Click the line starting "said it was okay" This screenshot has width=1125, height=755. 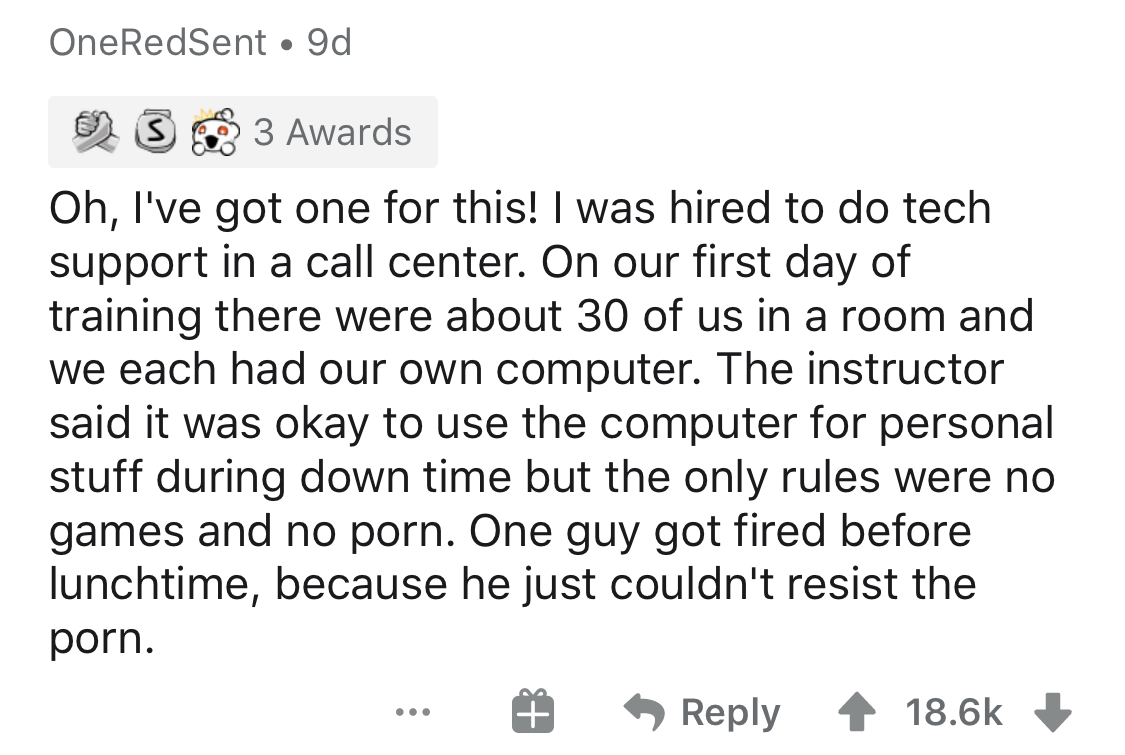click(551, 423)
